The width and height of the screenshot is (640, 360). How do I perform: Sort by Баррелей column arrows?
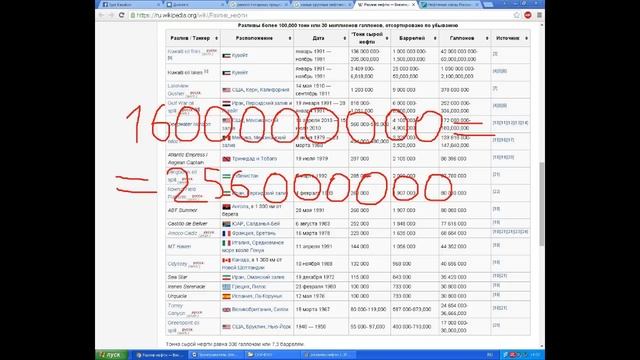pyautogui.click(x=435, y=38)
